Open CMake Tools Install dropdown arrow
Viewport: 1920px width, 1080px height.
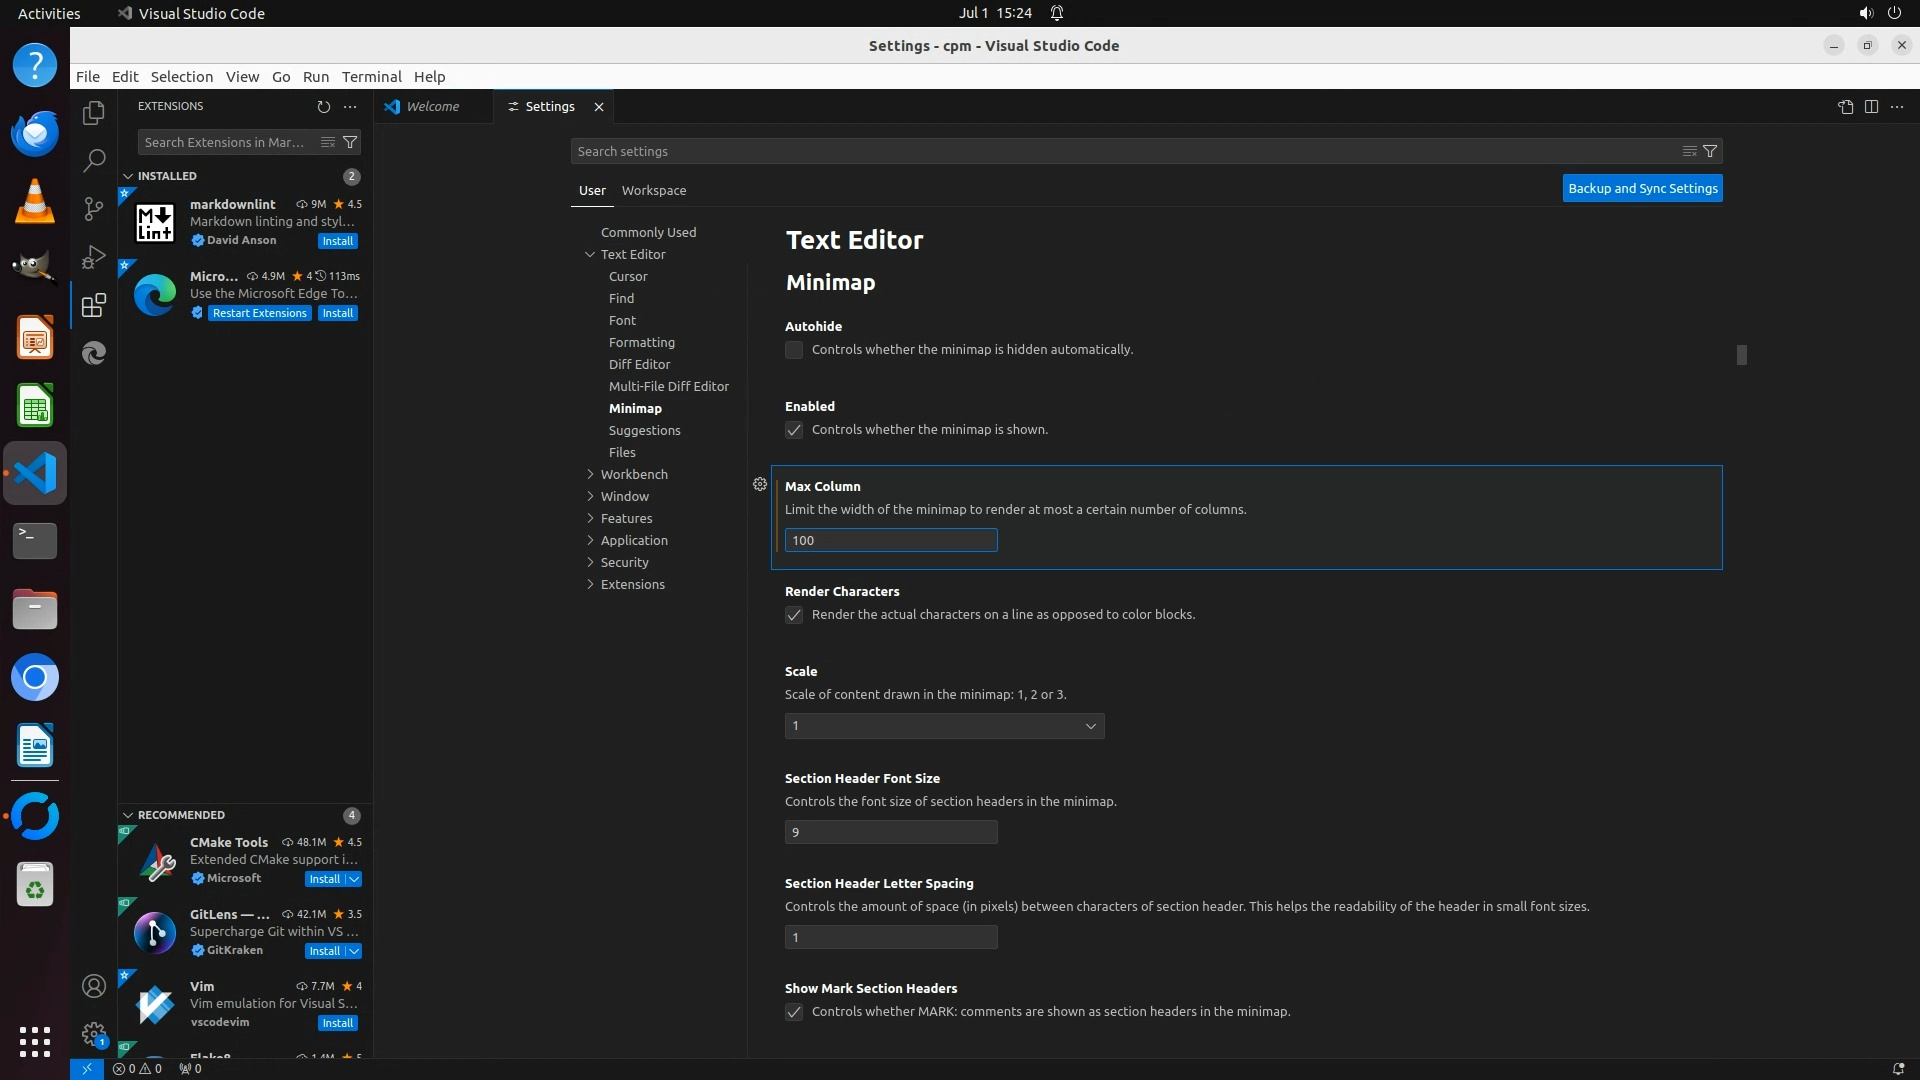tap(354, 879)
